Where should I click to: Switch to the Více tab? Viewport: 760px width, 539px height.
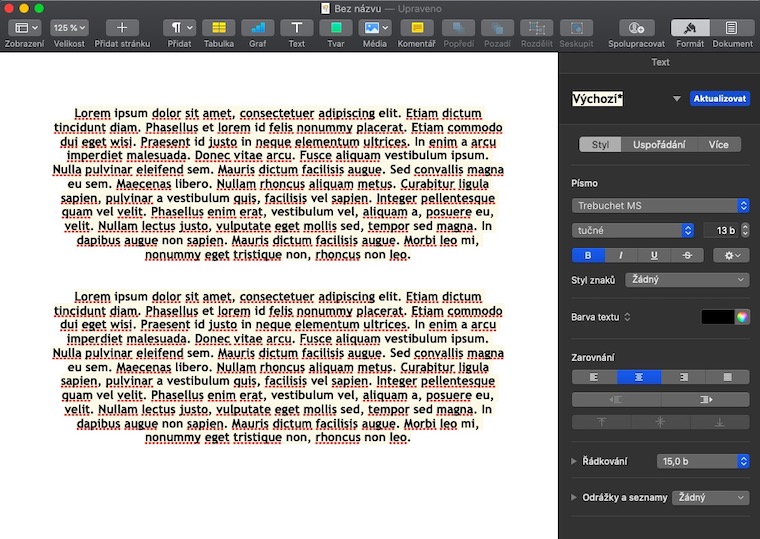click(718, 145)
